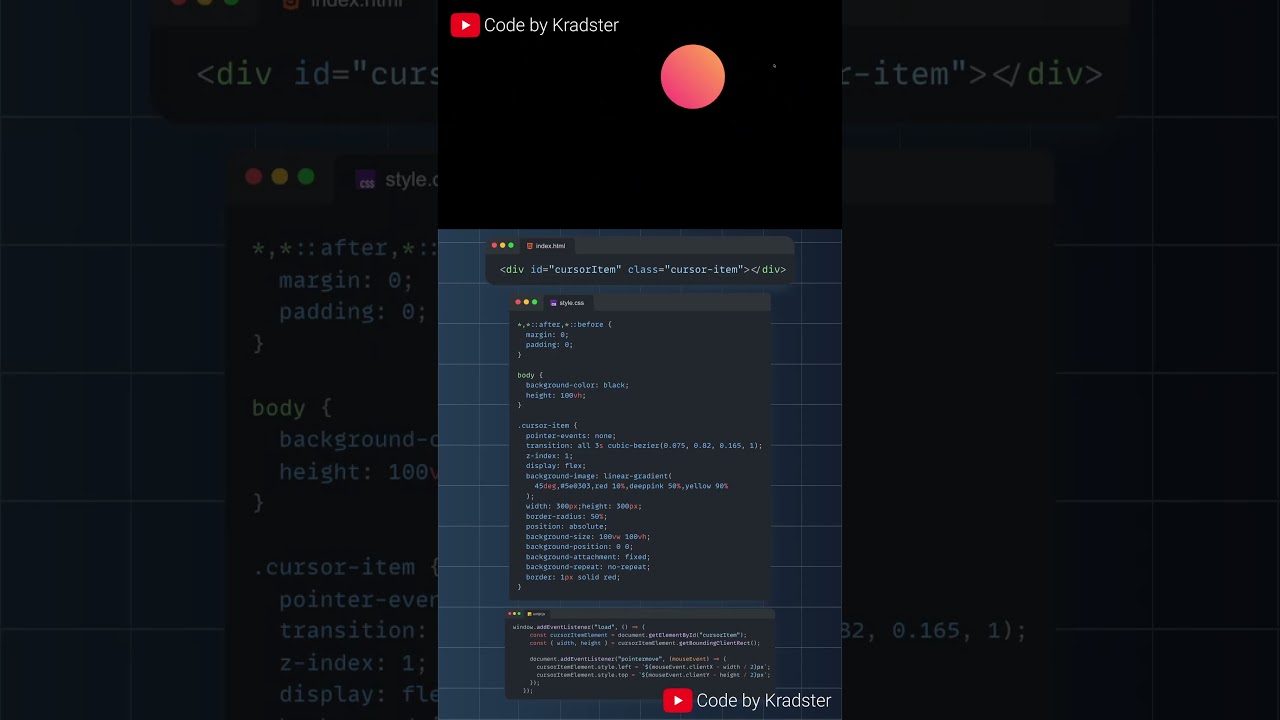Viewport: 1280px width, 720px height.
Task: Click the yellow dot of the style.css window
Action: [x=526, y=302]
